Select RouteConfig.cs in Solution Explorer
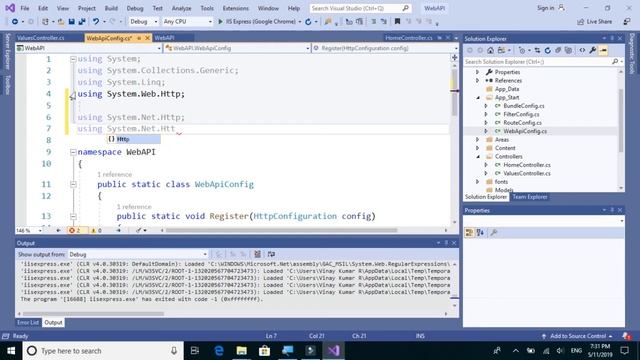Viewport: 640px width, 360px height. 522,123
